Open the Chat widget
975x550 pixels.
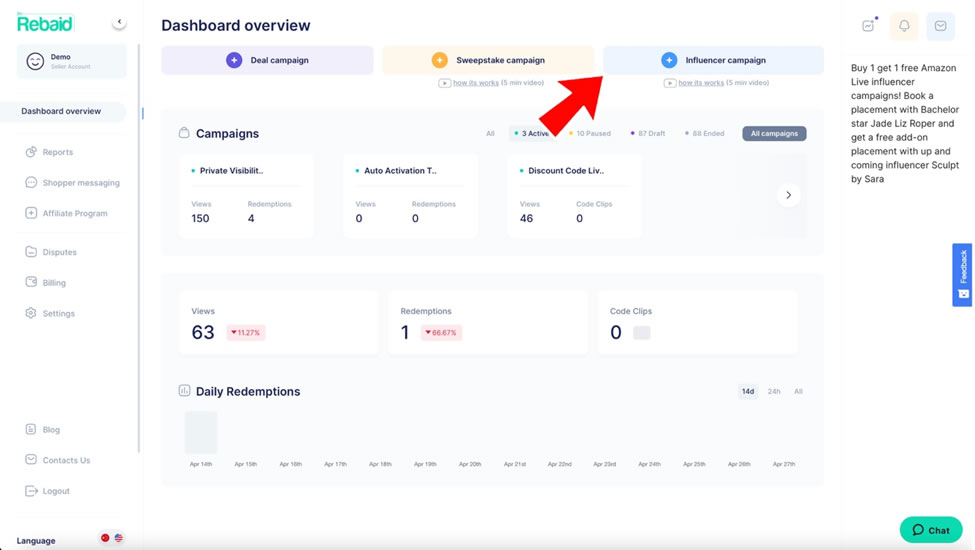tap(931, 530)
